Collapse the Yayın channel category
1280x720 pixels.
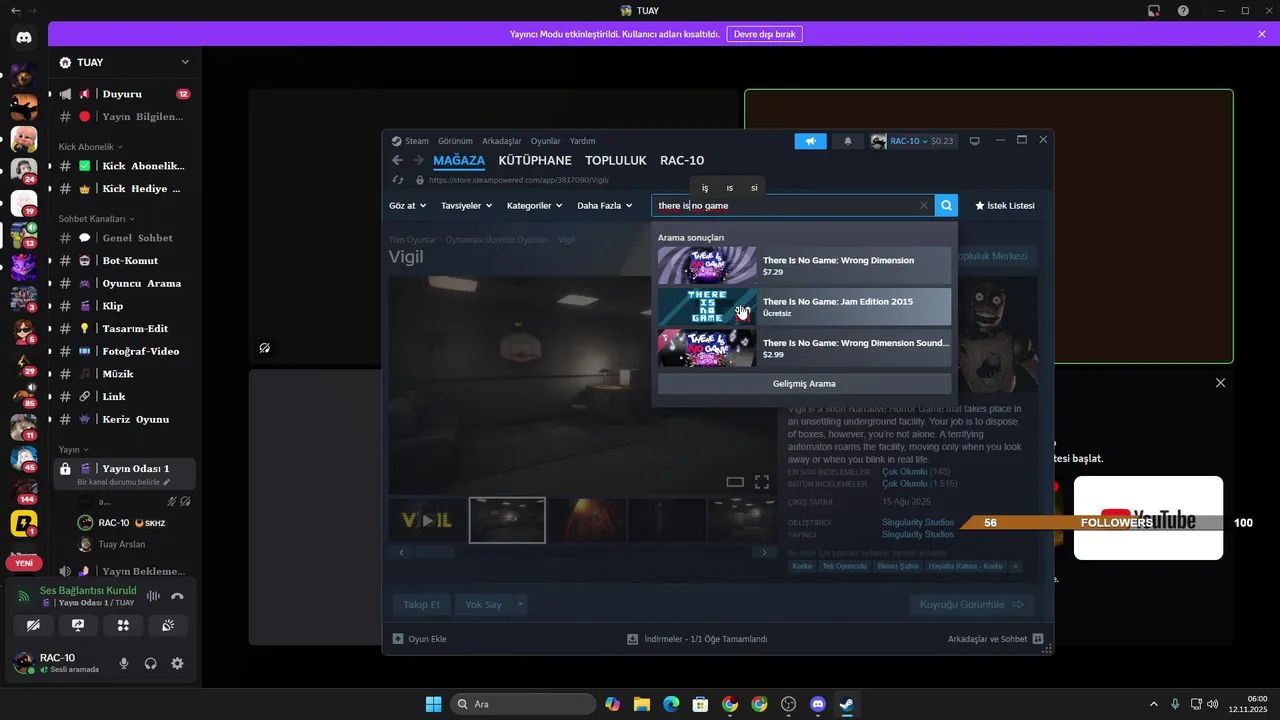click(x=74, y=450)
